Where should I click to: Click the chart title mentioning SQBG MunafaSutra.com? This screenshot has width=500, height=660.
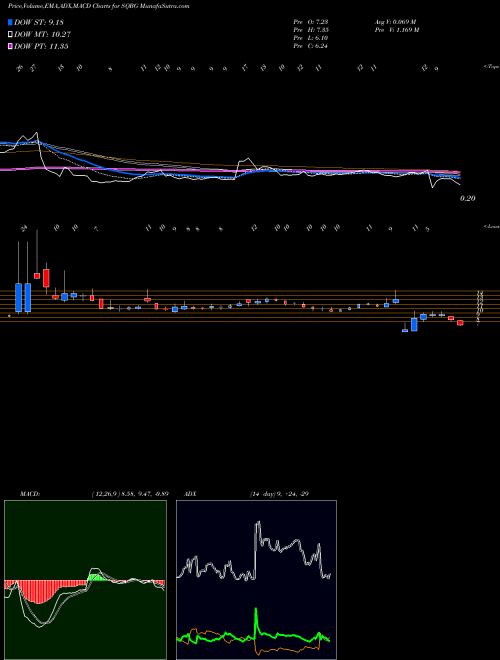coord(98,6)
